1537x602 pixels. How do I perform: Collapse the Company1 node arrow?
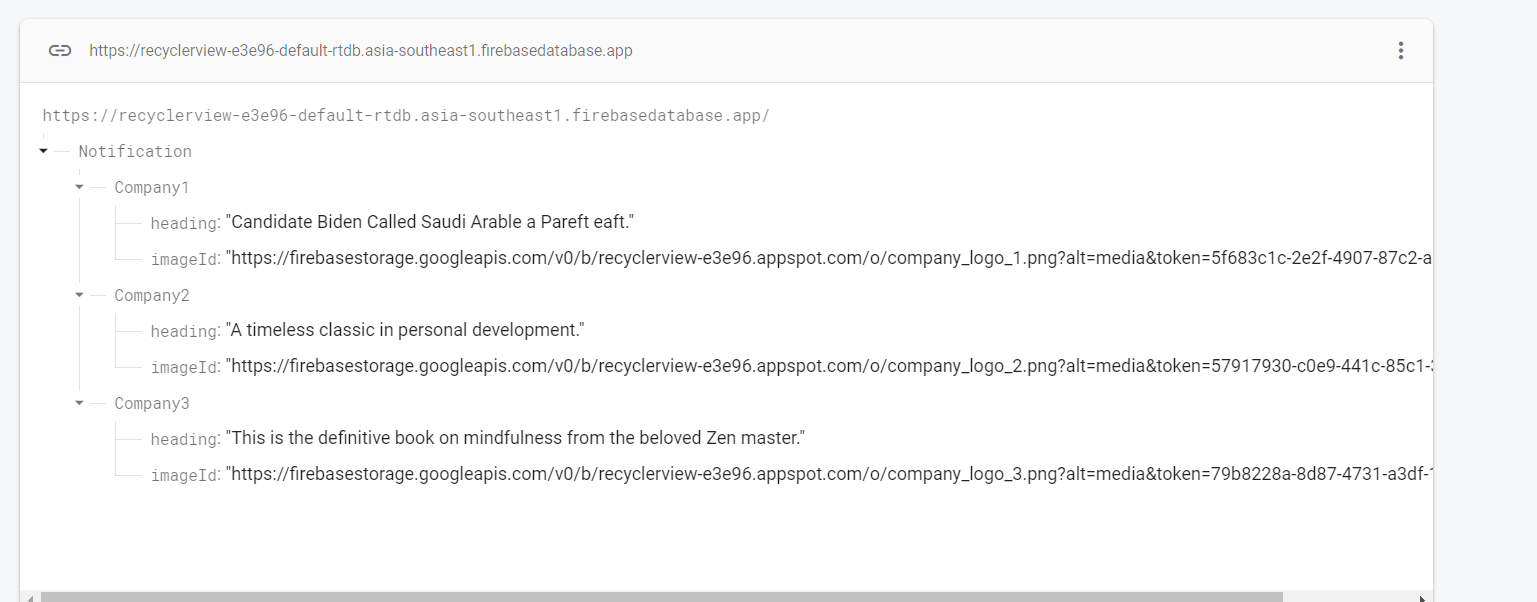pos(79,187)
